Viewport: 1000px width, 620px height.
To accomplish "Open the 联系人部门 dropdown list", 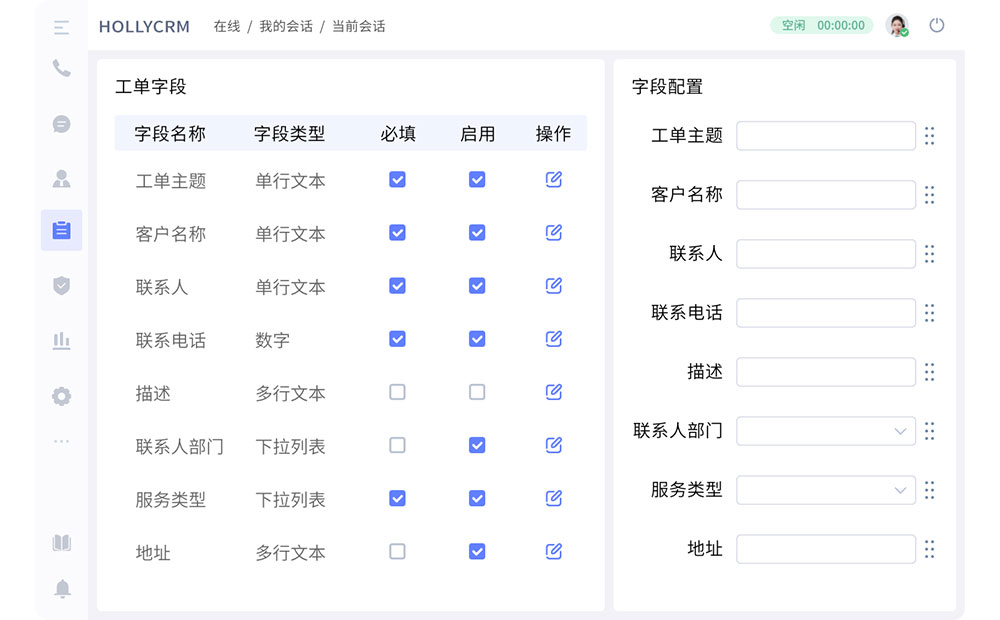I will pyautogui.click(x=825, y=430).
